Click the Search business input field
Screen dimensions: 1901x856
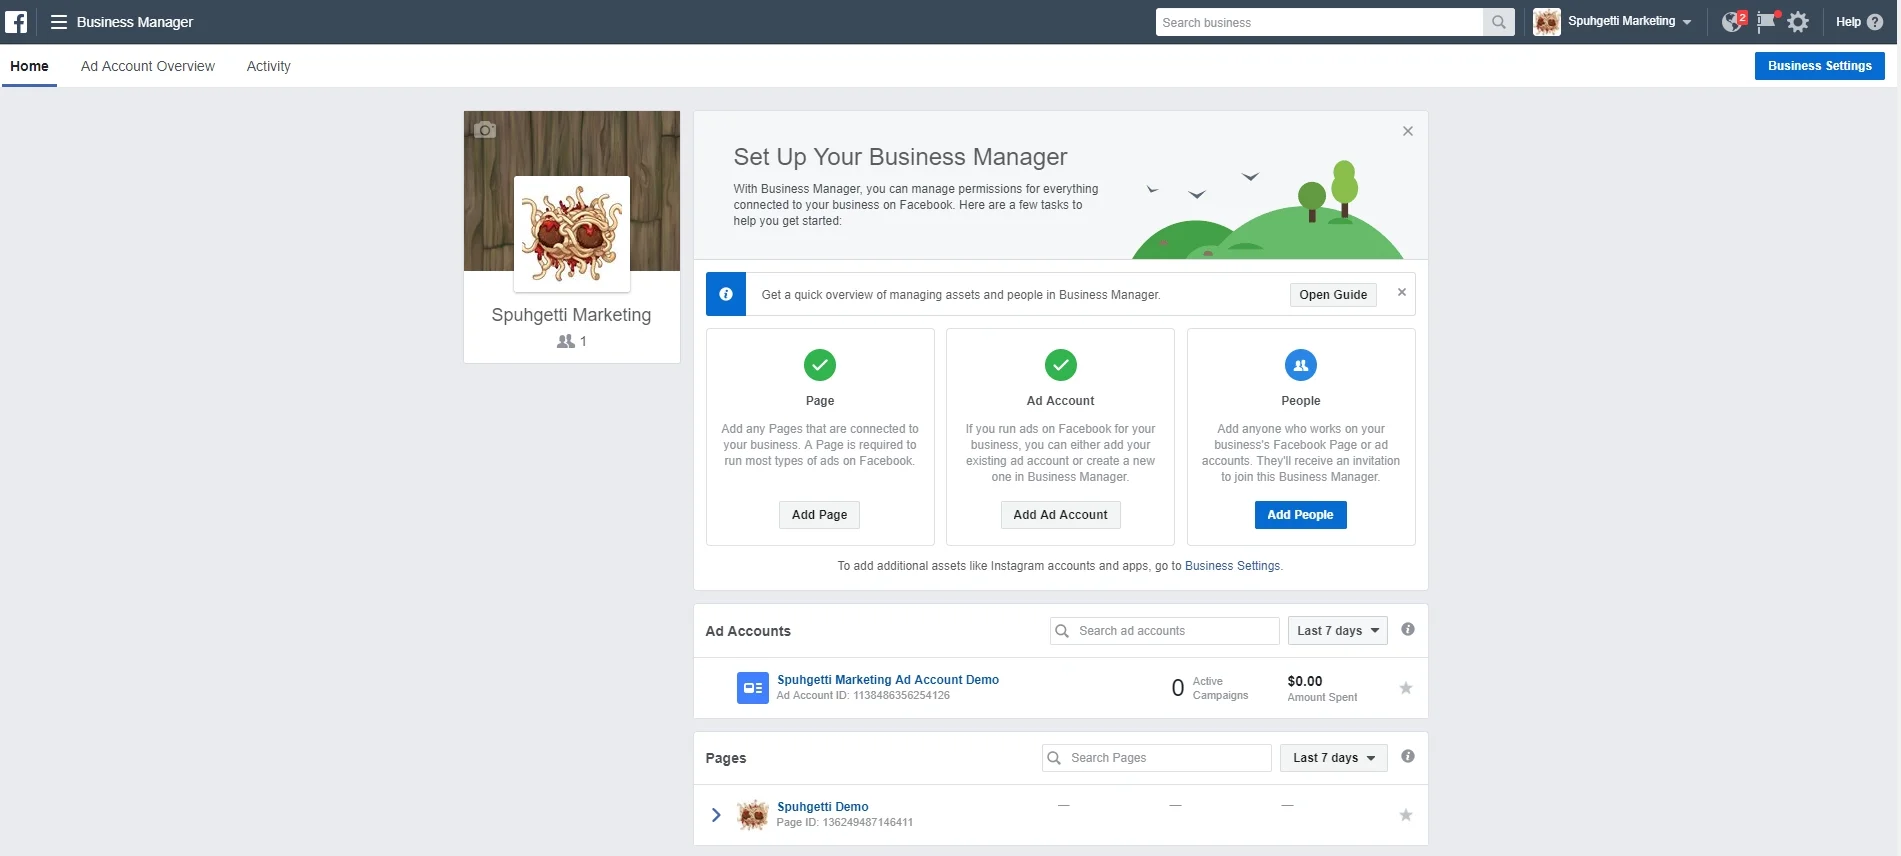tap(1319, 22)
